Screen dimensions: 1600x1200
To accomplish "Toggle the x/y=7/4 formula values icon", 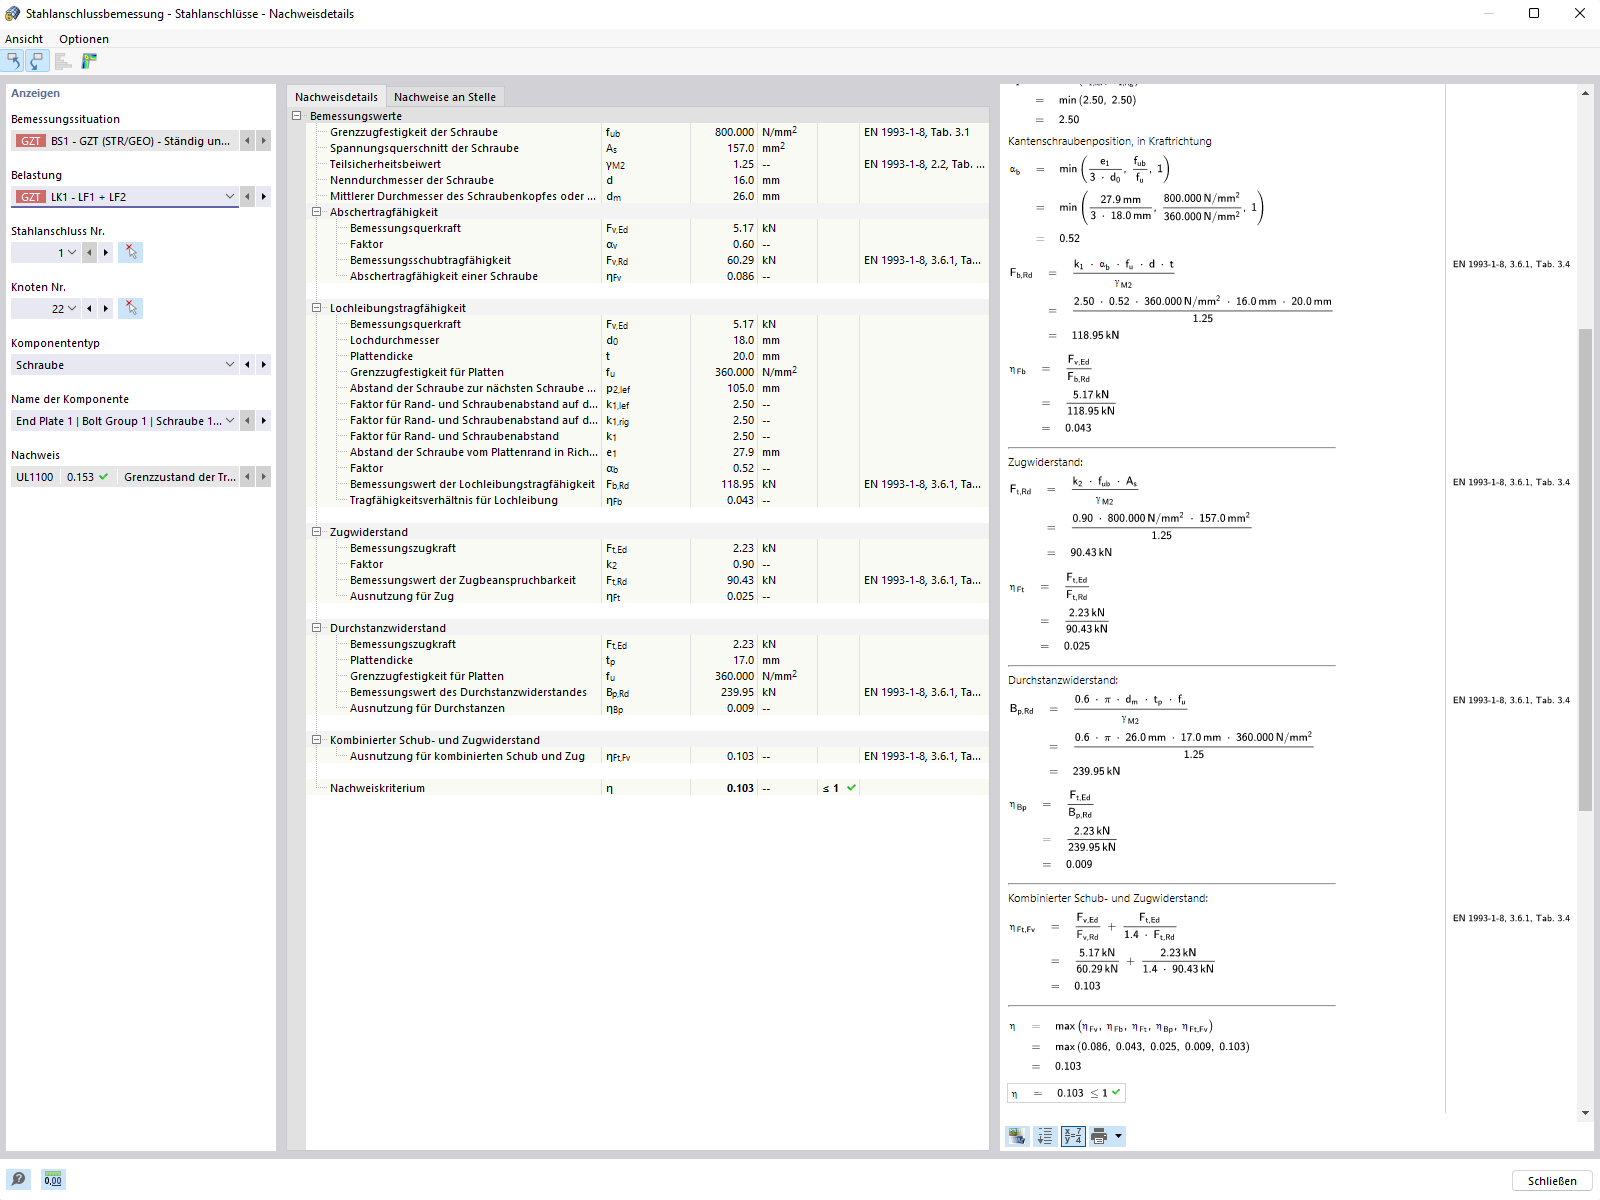I will [1073, 1136].
